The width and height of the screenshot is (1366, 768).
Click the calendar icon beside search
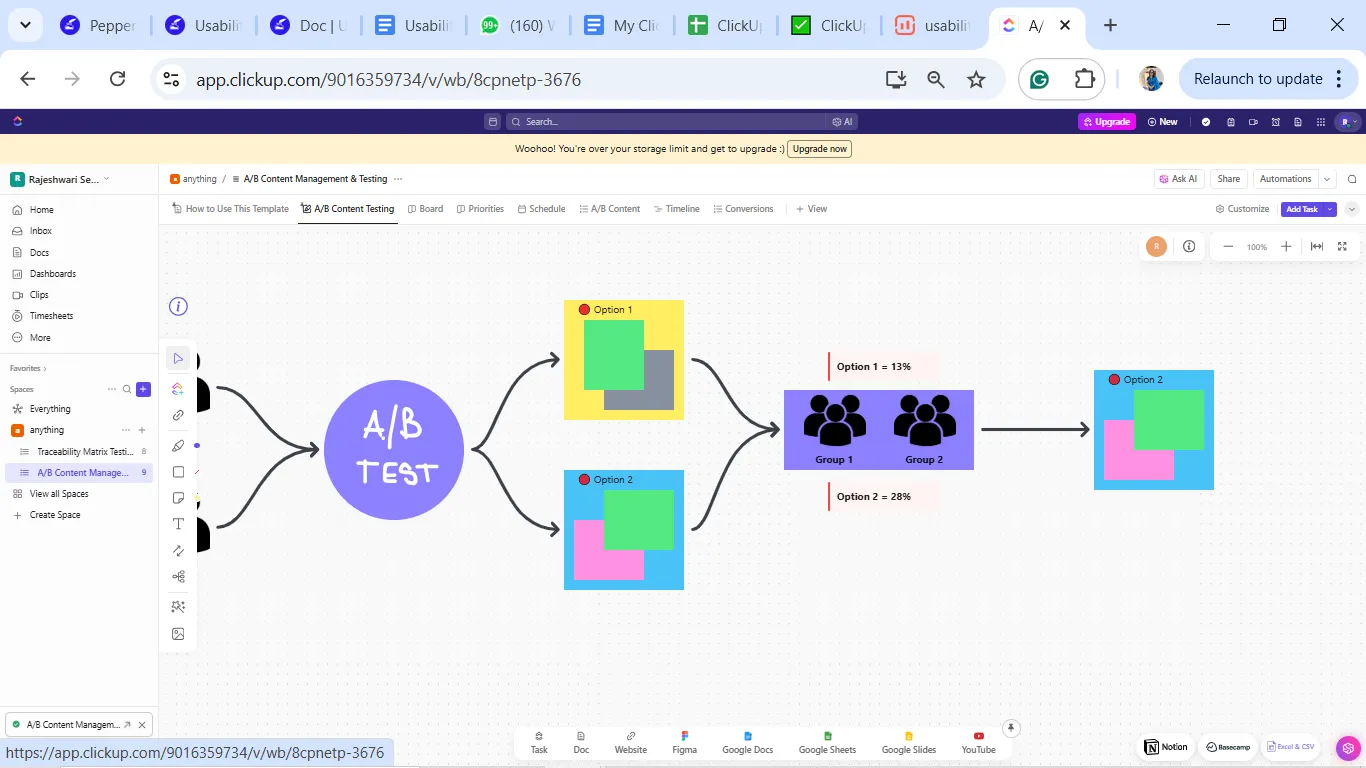(x=492, y=122)
